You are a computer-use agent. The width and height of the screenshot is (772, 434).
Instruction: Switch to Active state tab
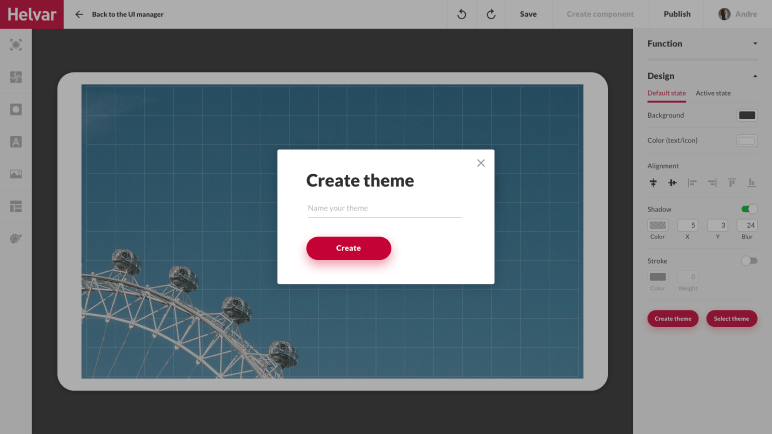713,93
